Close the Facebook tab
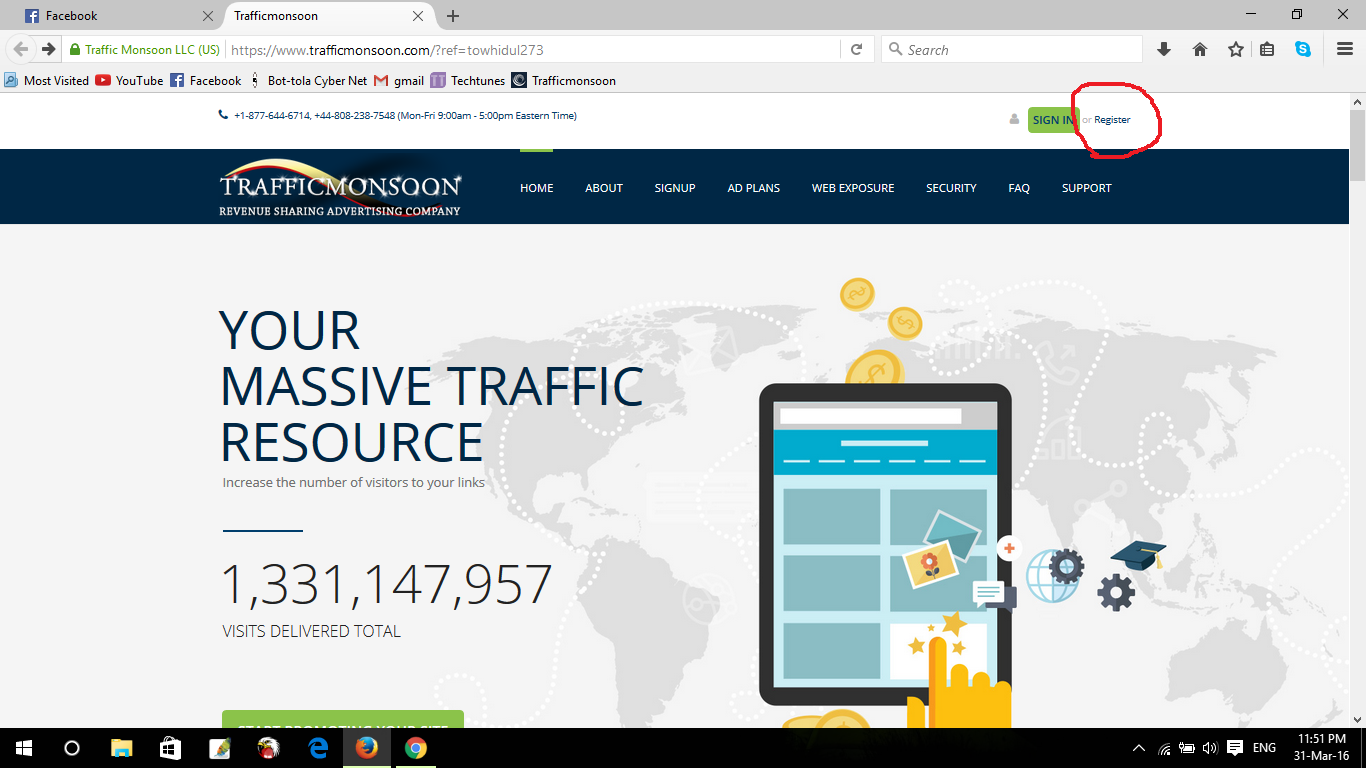 (x=208, y=16)
